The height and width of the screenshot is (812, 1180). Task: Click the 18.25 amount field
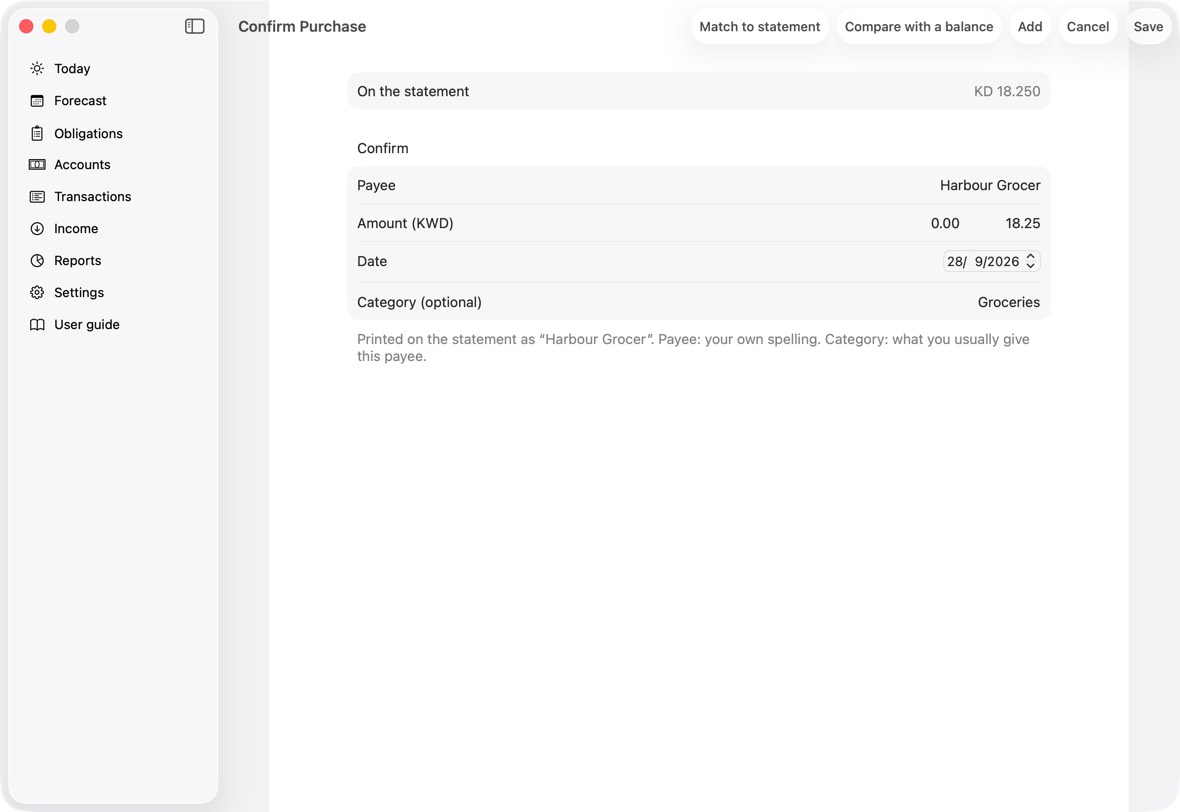[1023, 224]
